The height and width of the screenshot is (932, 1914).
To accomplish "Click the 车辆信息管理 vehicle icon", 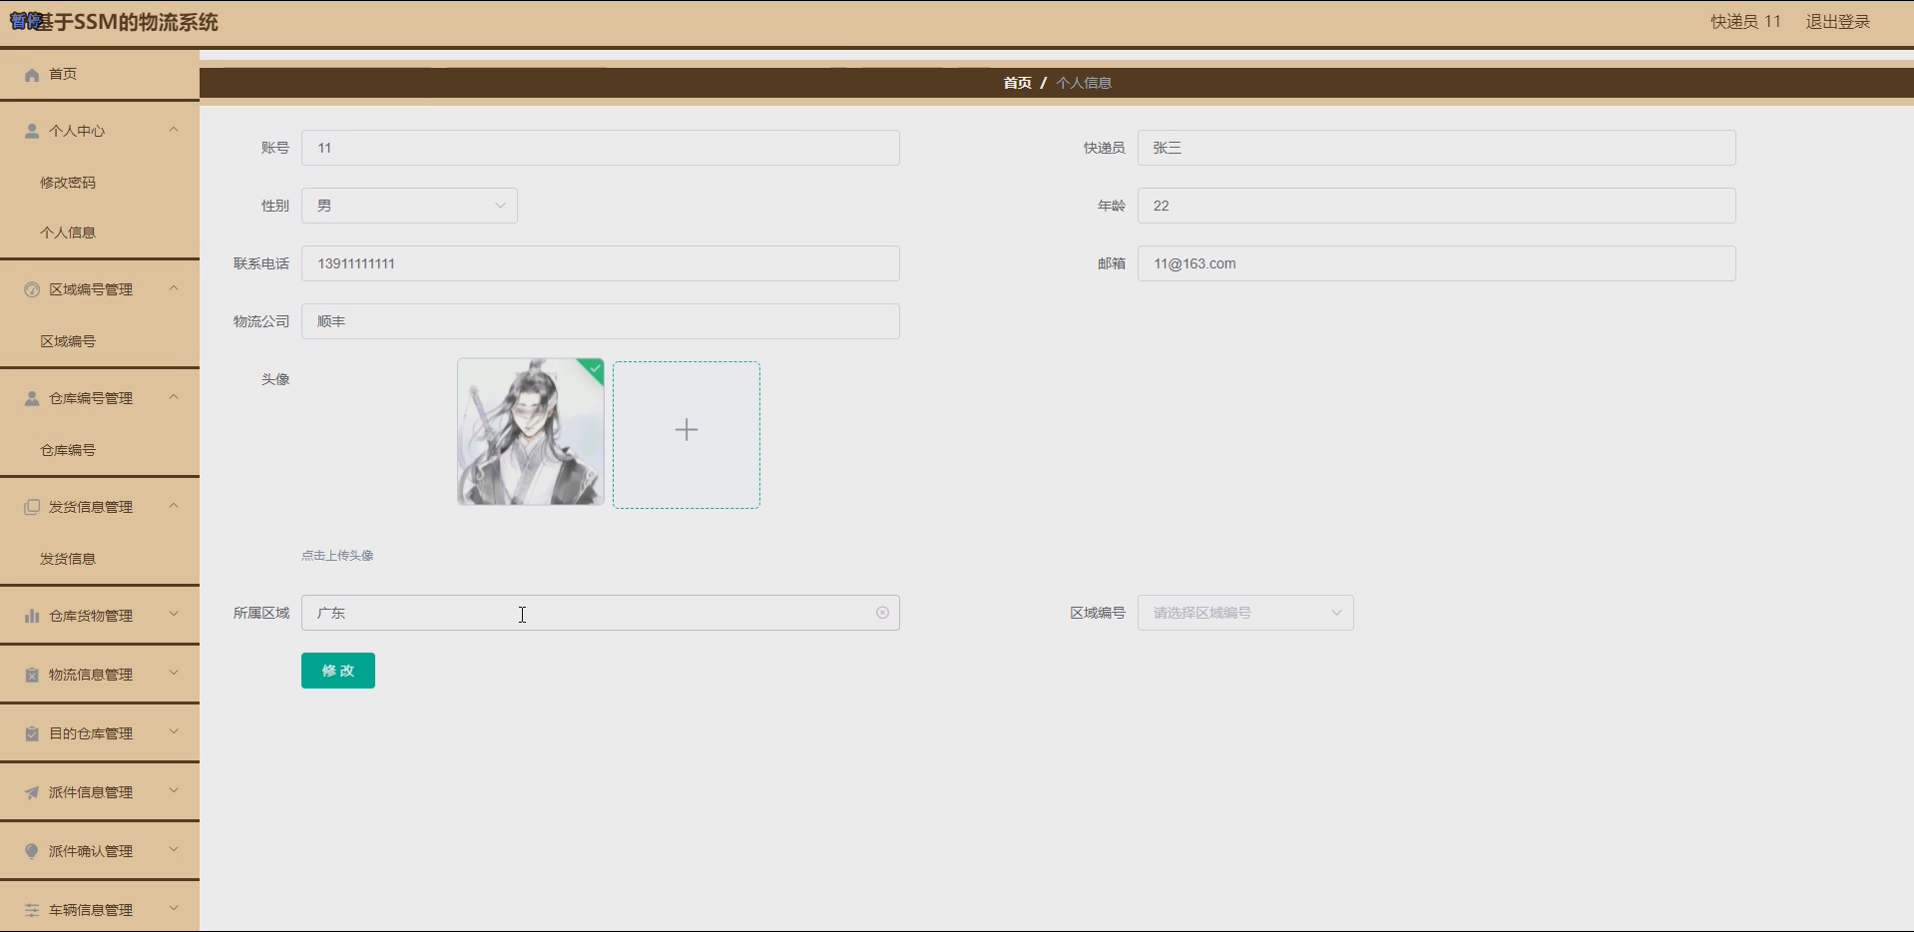I will click(x=31, y=909).
